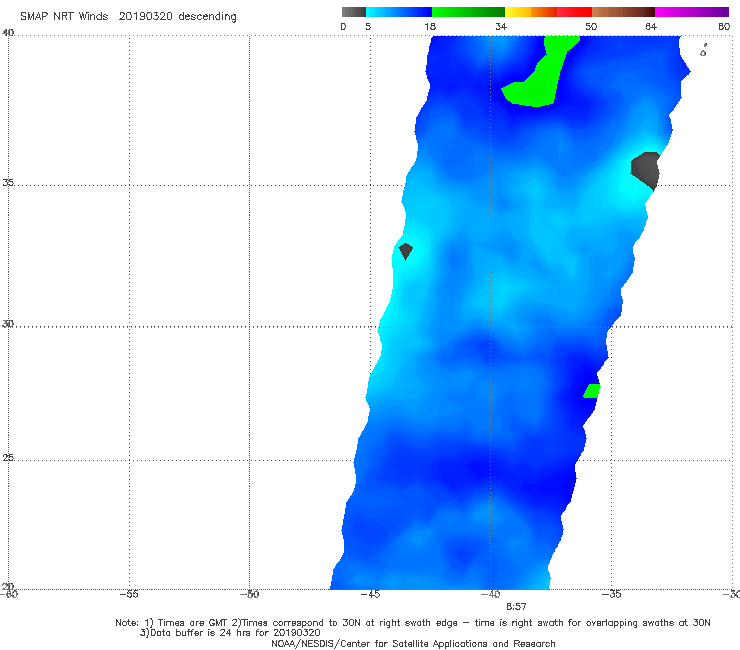This screenshot has height=650, width=740.
Task: Click the latitude label '40'
Action: [8, 32]
